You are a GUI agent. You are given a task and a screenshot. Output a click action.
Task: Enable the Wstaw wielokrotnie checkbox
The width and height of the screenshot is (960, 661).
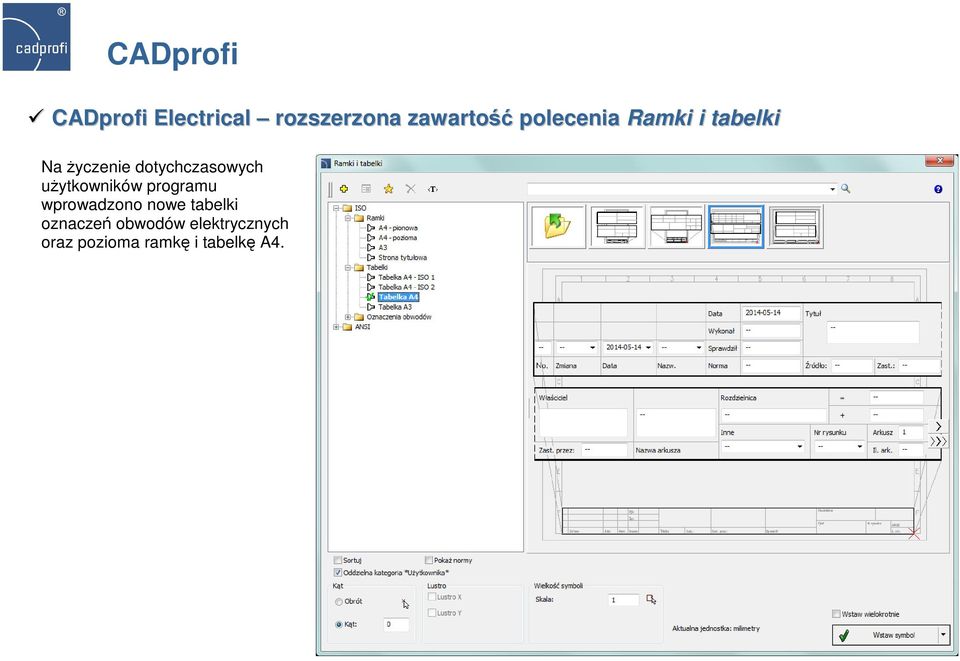tap(836, 614)
